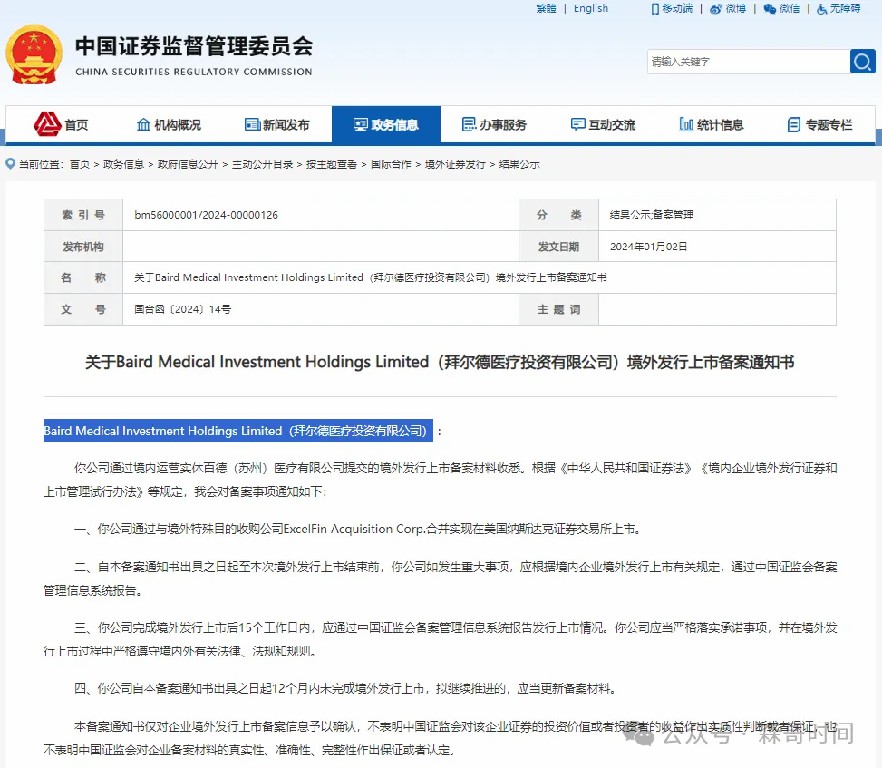Click the accessibility wheelchair icon
The height and width of the screenshot is (768, 882).
(822, 9)
